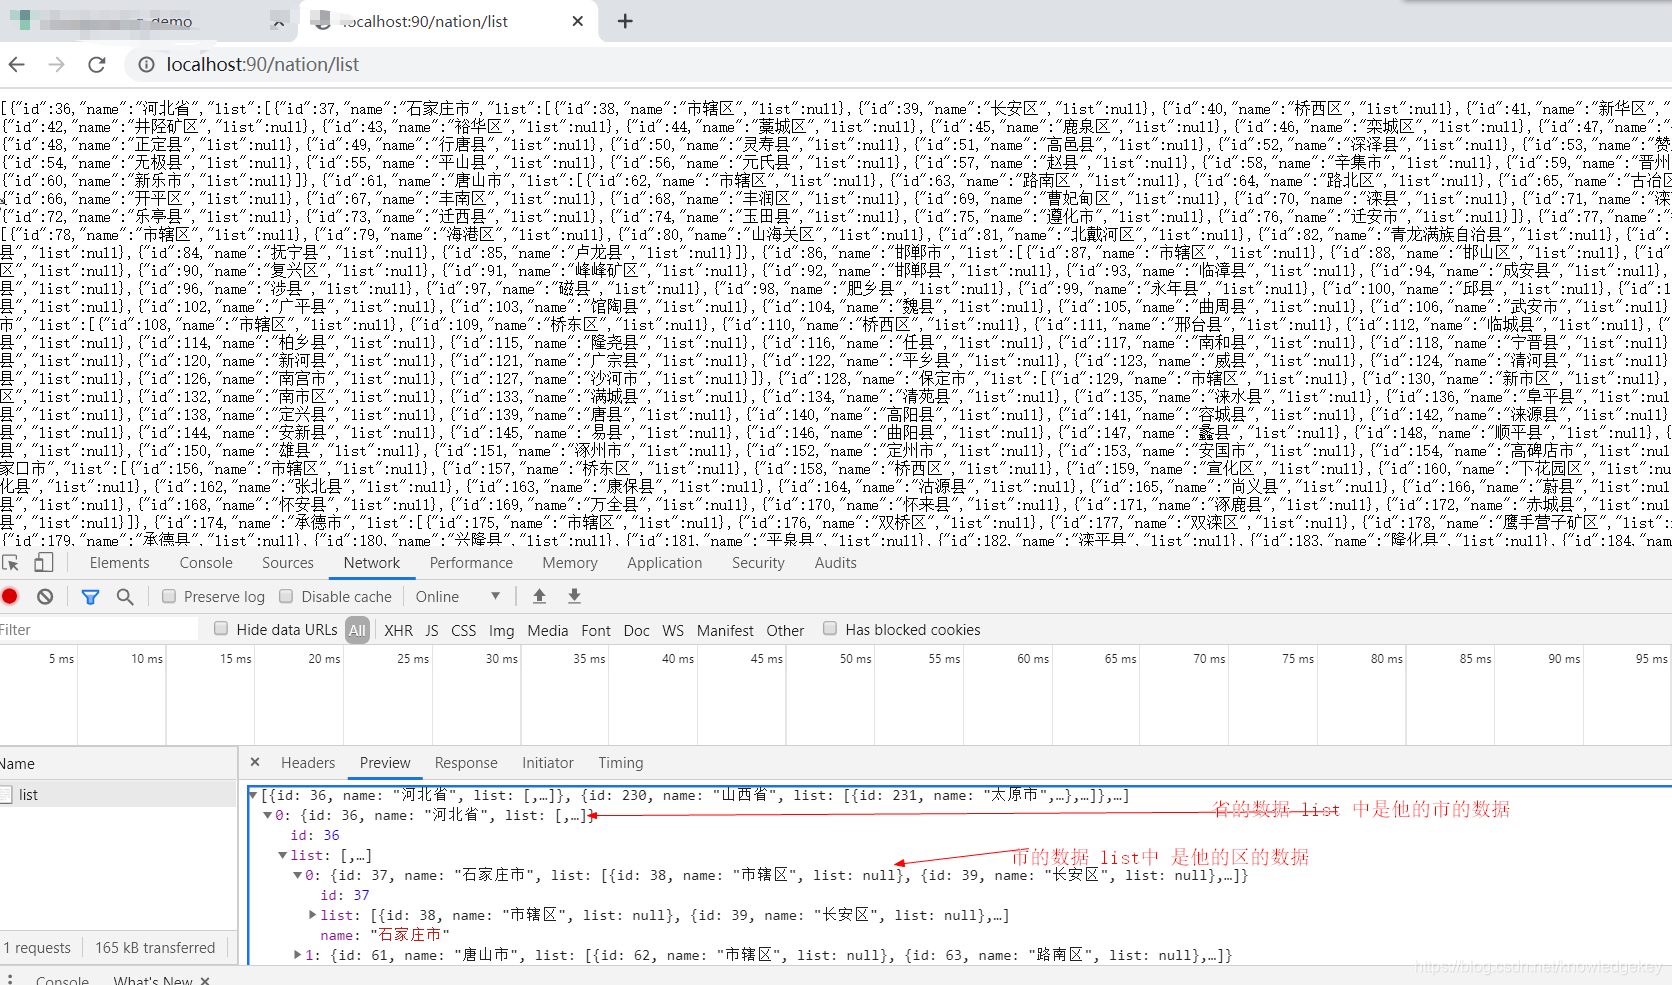Open a new browser tab

click(625, 21)
